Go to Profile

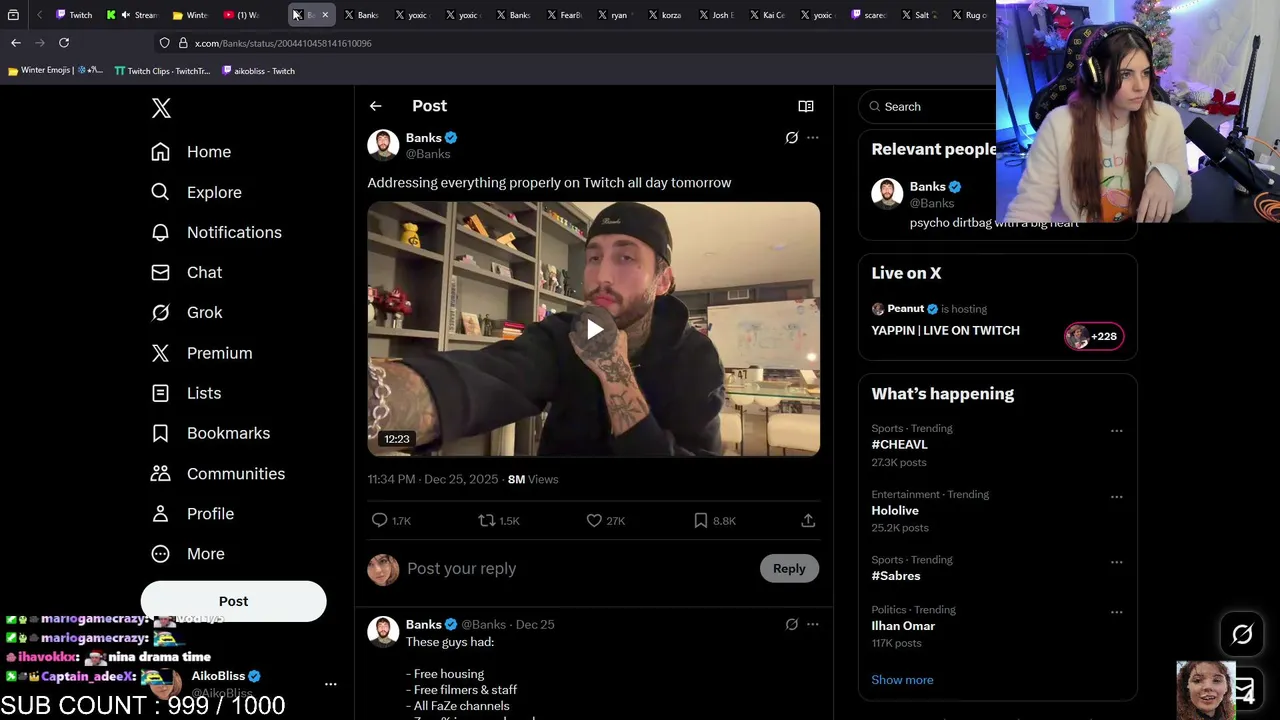(x=192, y=513)
